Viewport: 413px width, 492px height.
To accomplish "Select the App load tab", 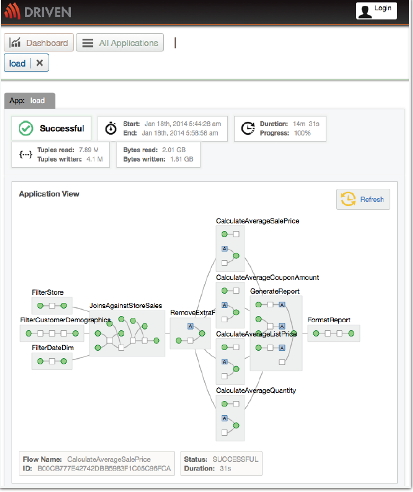I will pyautogui.click(x=30, y=101).
